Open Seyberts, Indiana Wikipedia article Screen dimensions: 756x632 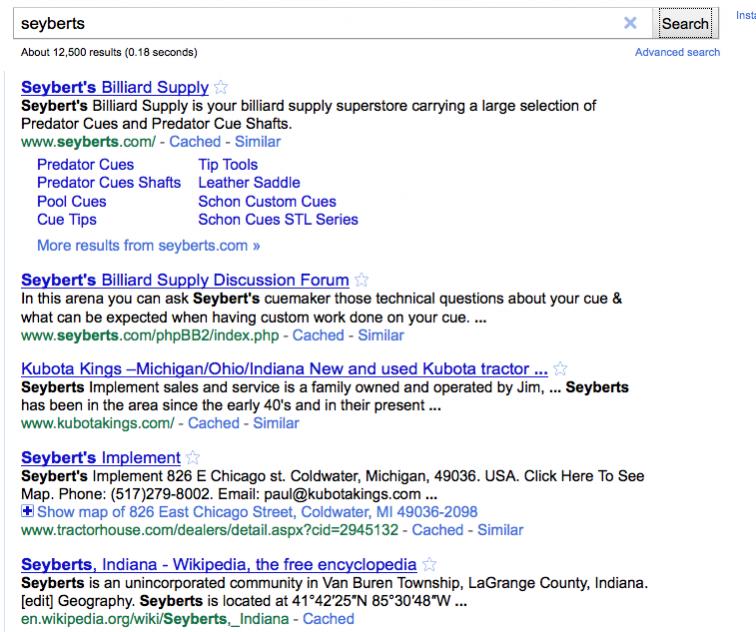(218, 565)
